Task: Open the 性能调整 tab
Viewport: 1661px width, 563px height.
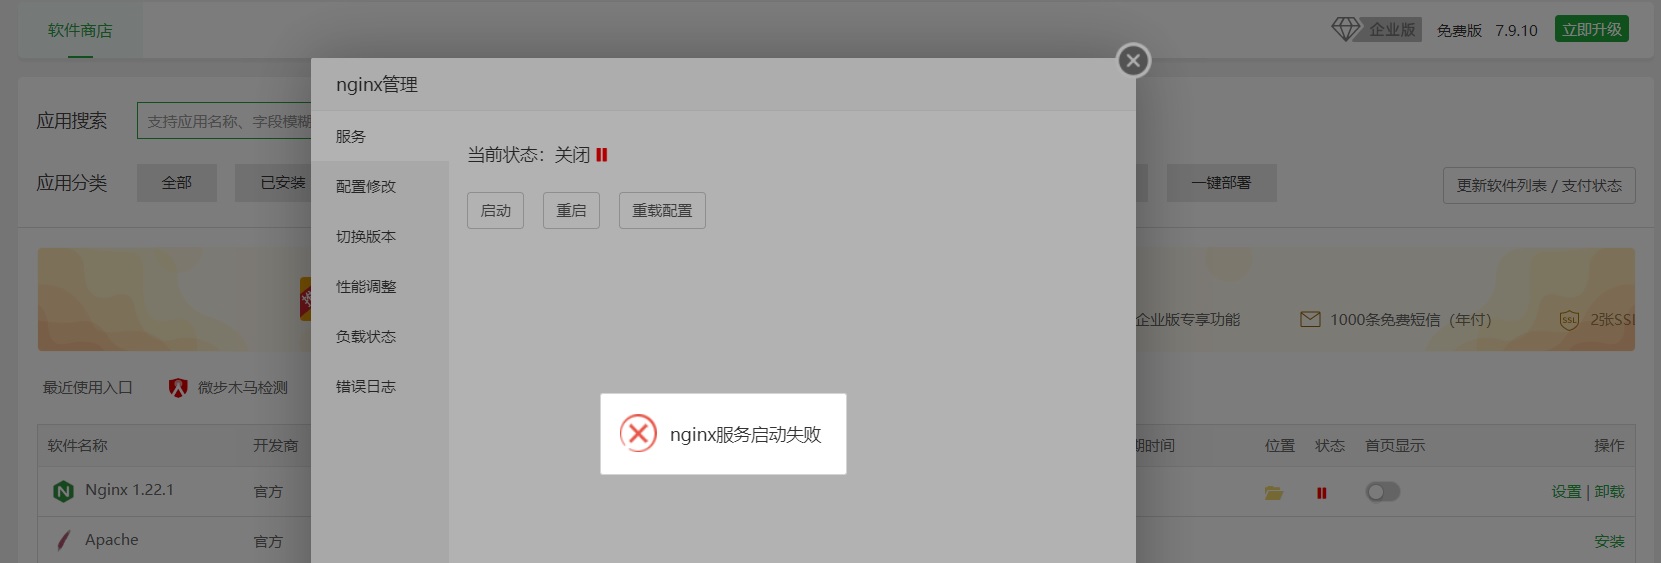Action: [x=380, y=286]
